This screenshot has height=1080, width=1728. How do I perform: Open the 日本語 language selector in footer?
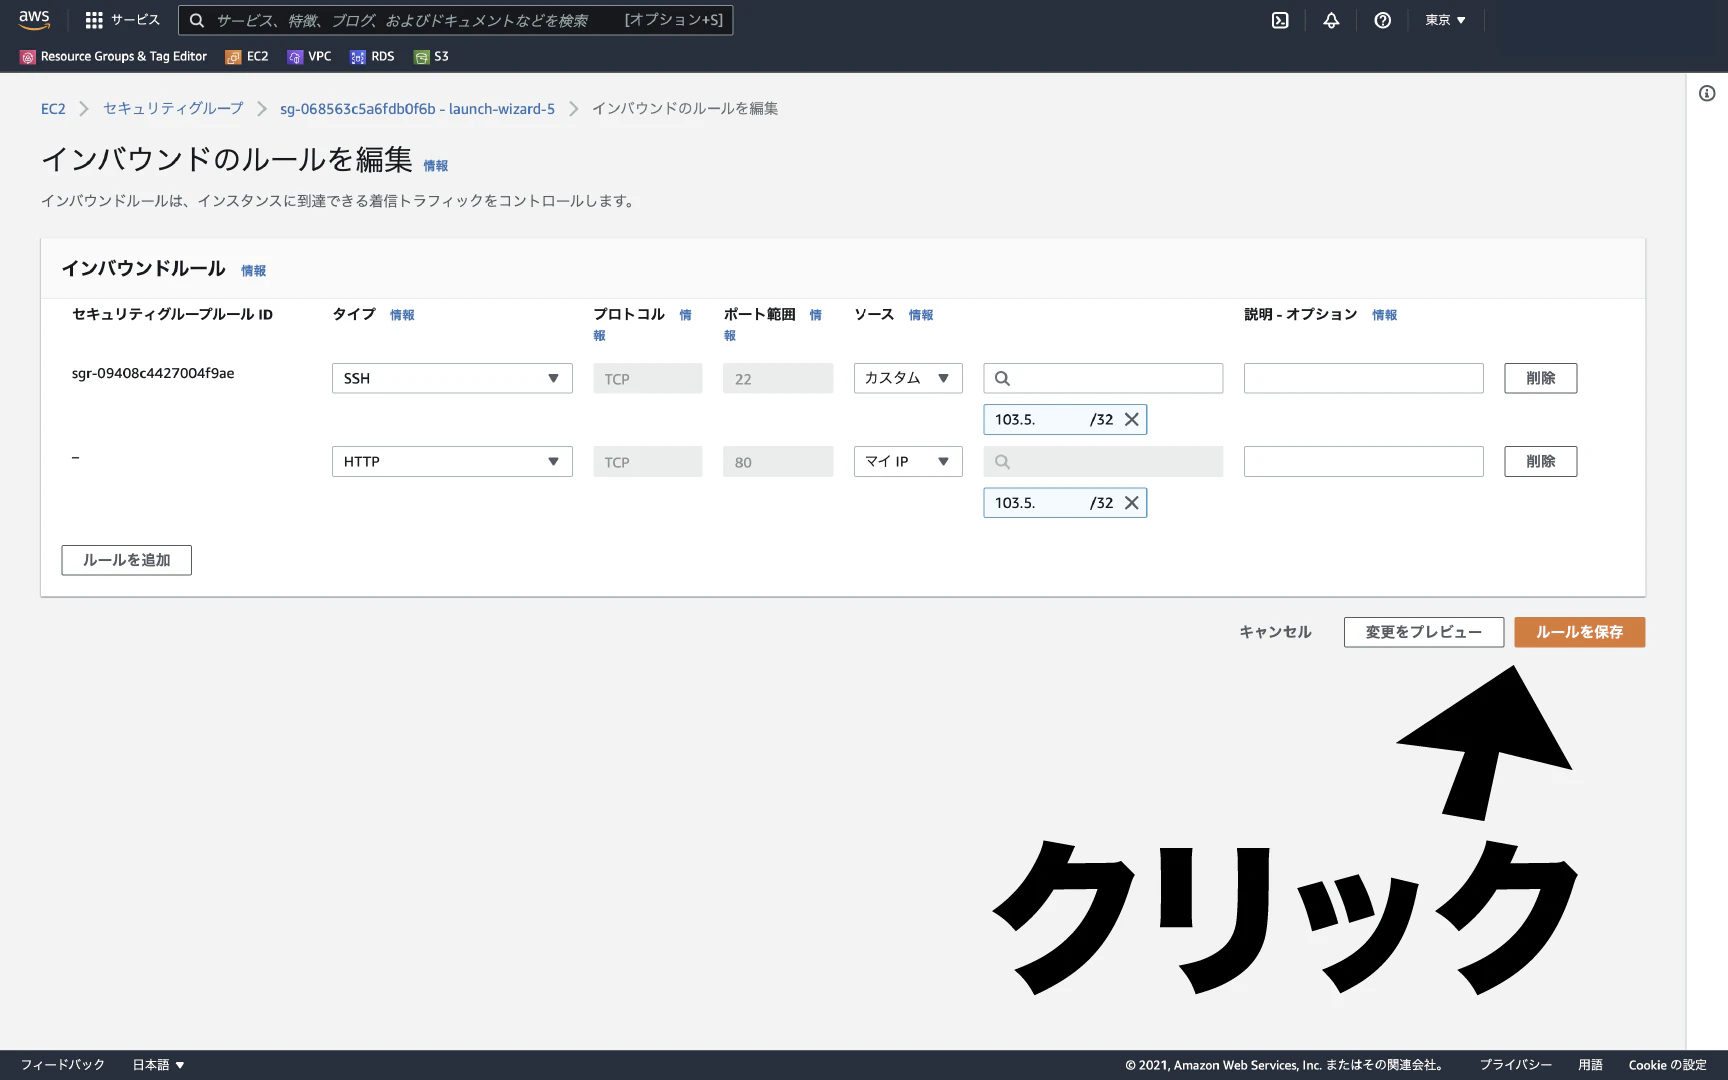click(158, 1065)
